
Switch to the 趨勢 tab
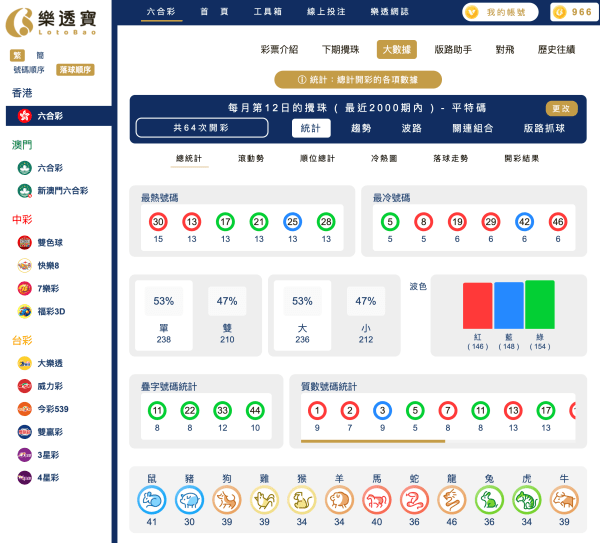(x=361, y=128)
